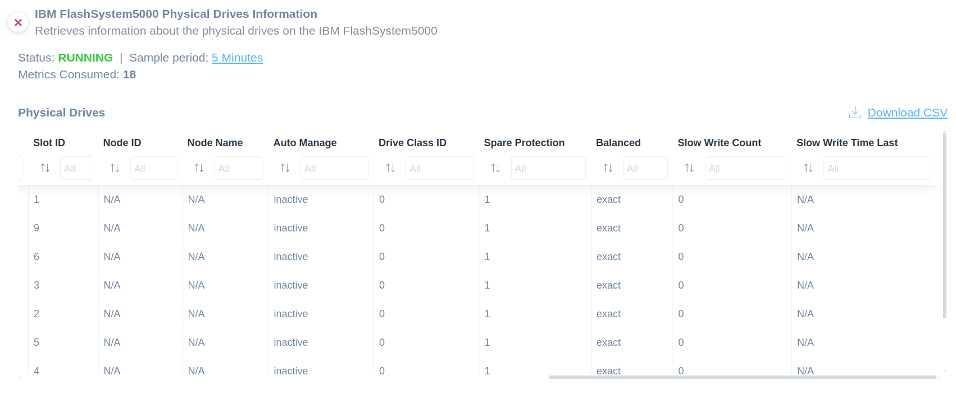Sort the Slot ID column
The width and height of the screenshot is (956, 394).
(x=45, y=168)
